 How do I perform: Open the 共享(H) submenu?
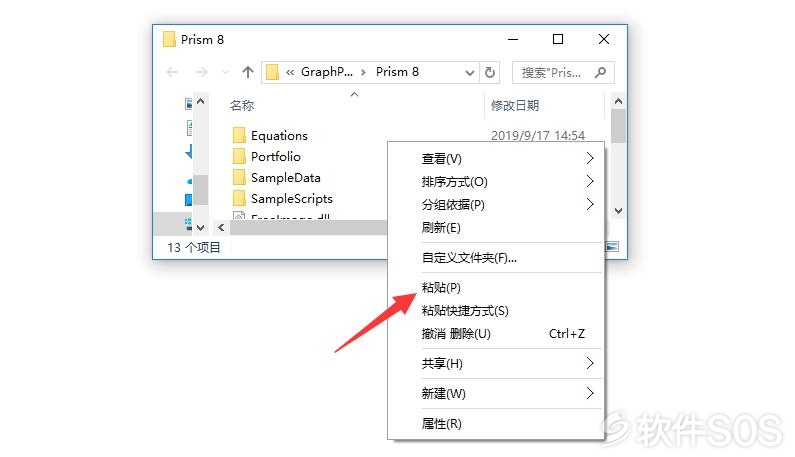point(496,363)
